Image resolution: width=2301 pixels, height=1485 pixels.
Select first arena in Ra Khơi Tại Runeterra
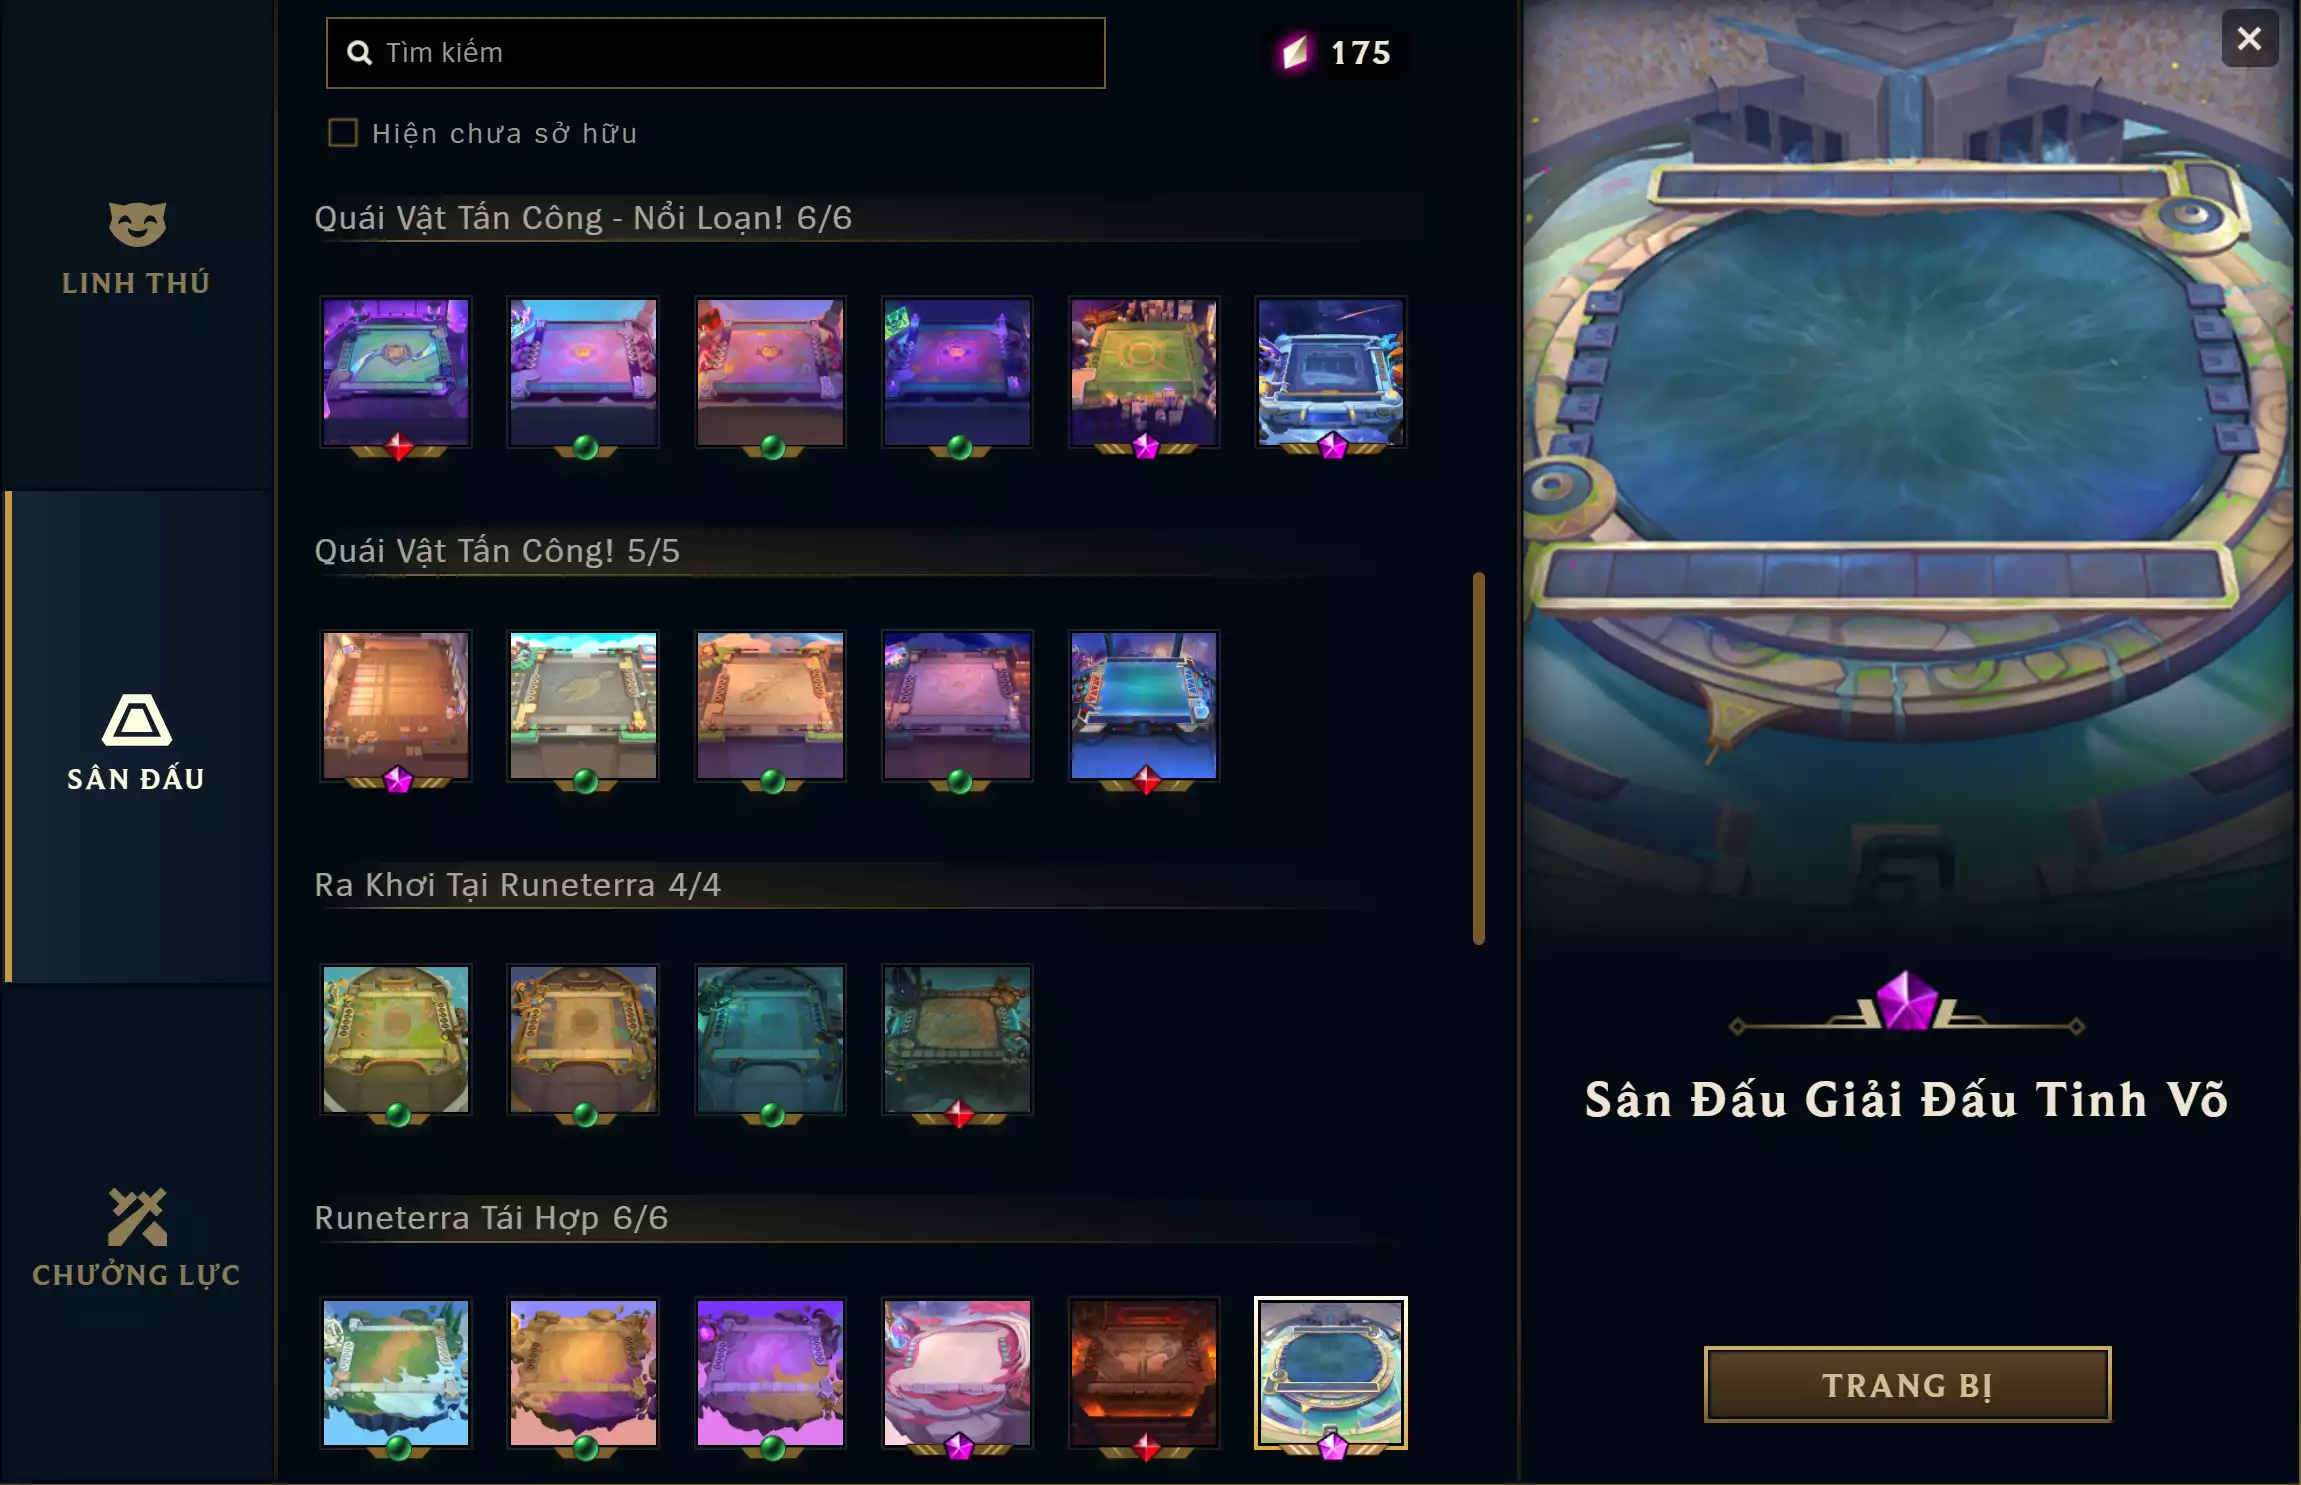[396, 1039]
